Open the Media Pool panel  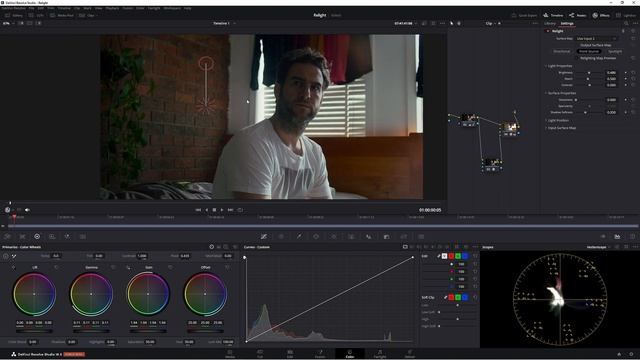(62, 16)
